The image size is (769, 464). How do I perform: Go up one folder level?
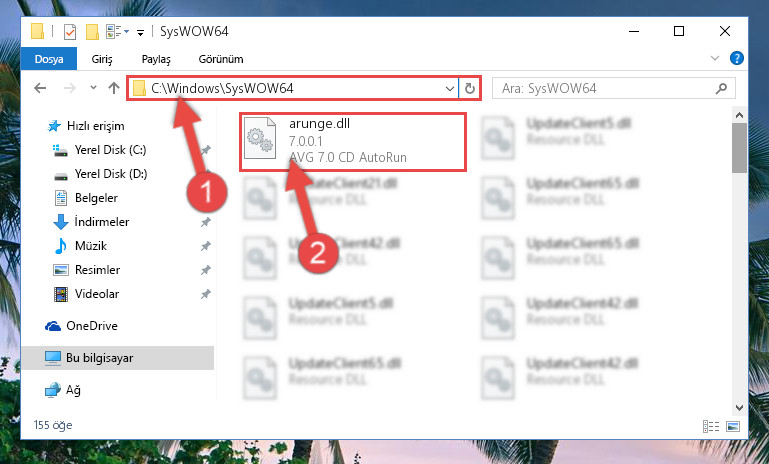tap(114, 88)
